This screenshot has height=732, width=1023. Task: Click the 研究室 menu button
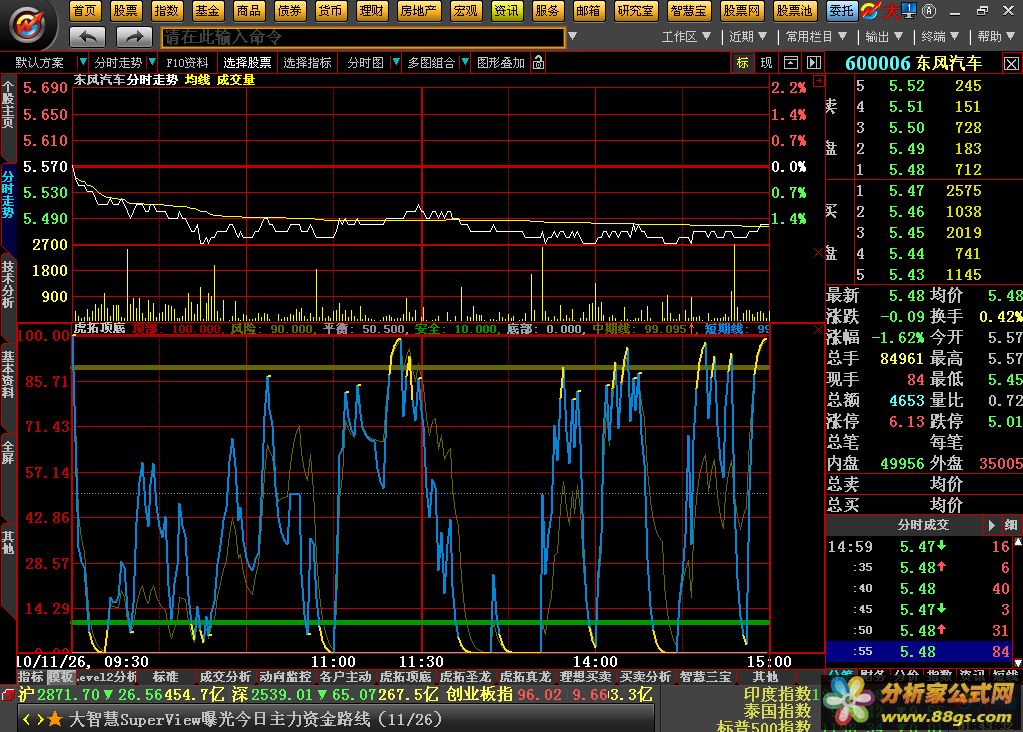tap(635, 10)
